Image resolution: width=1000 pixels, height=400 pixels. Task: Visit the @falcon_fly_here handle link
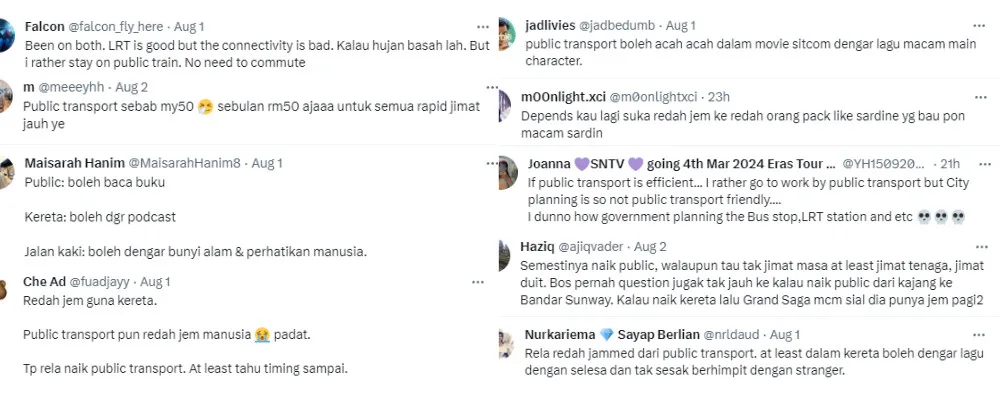[x=117, y=26]
